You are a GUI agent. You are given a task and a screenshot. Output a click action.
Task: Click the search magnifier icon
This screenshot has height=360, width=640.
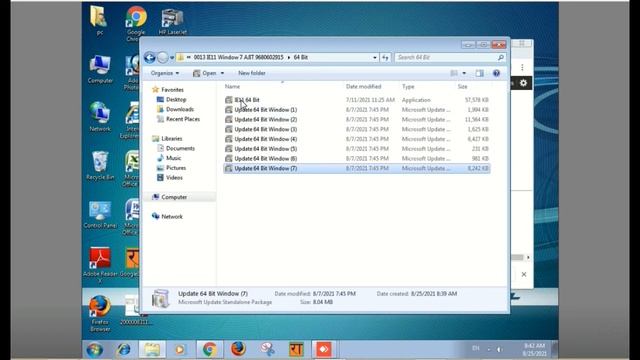[501, 58]
